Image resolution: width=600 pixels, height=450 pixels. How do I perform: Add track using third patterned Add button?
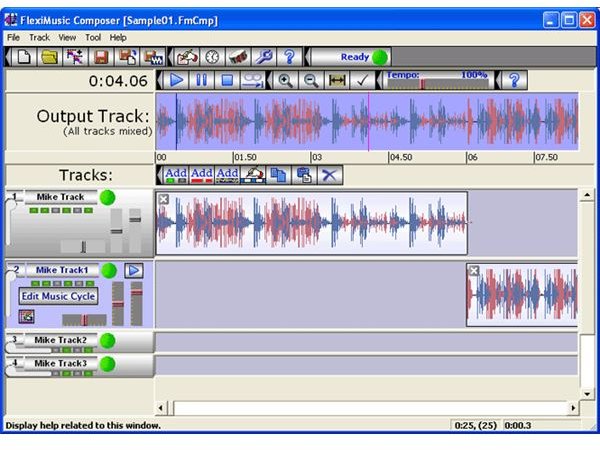click(x=227, y=175)
